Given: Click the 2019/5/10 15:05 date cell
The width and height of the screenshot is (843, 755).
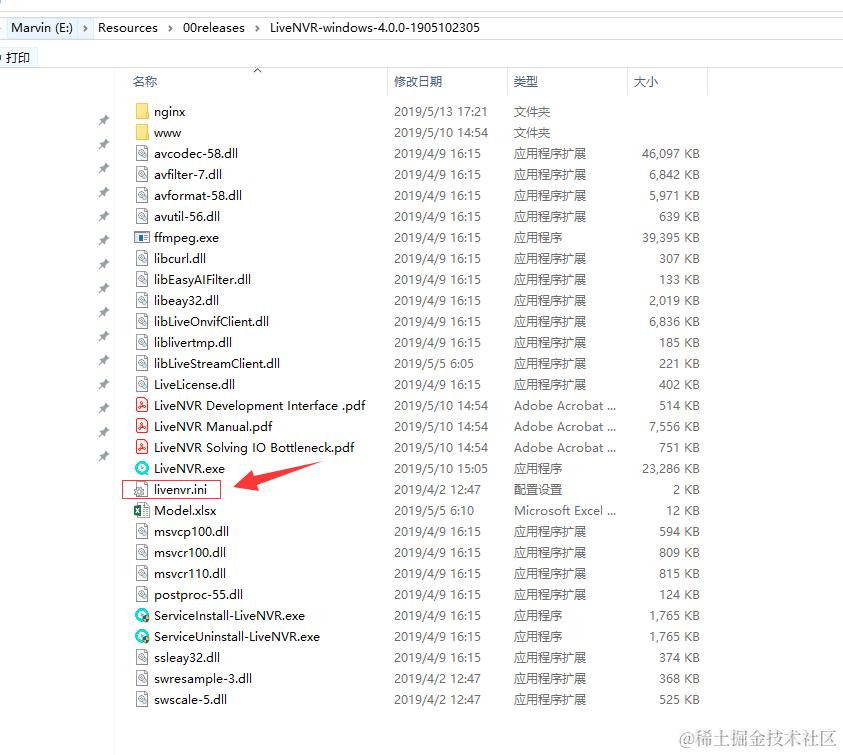Looking at the screenshot, I should coord(440,468).
